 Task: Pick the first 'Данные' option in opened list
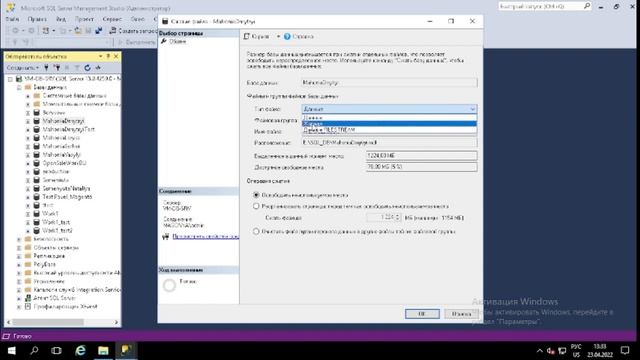389,118
